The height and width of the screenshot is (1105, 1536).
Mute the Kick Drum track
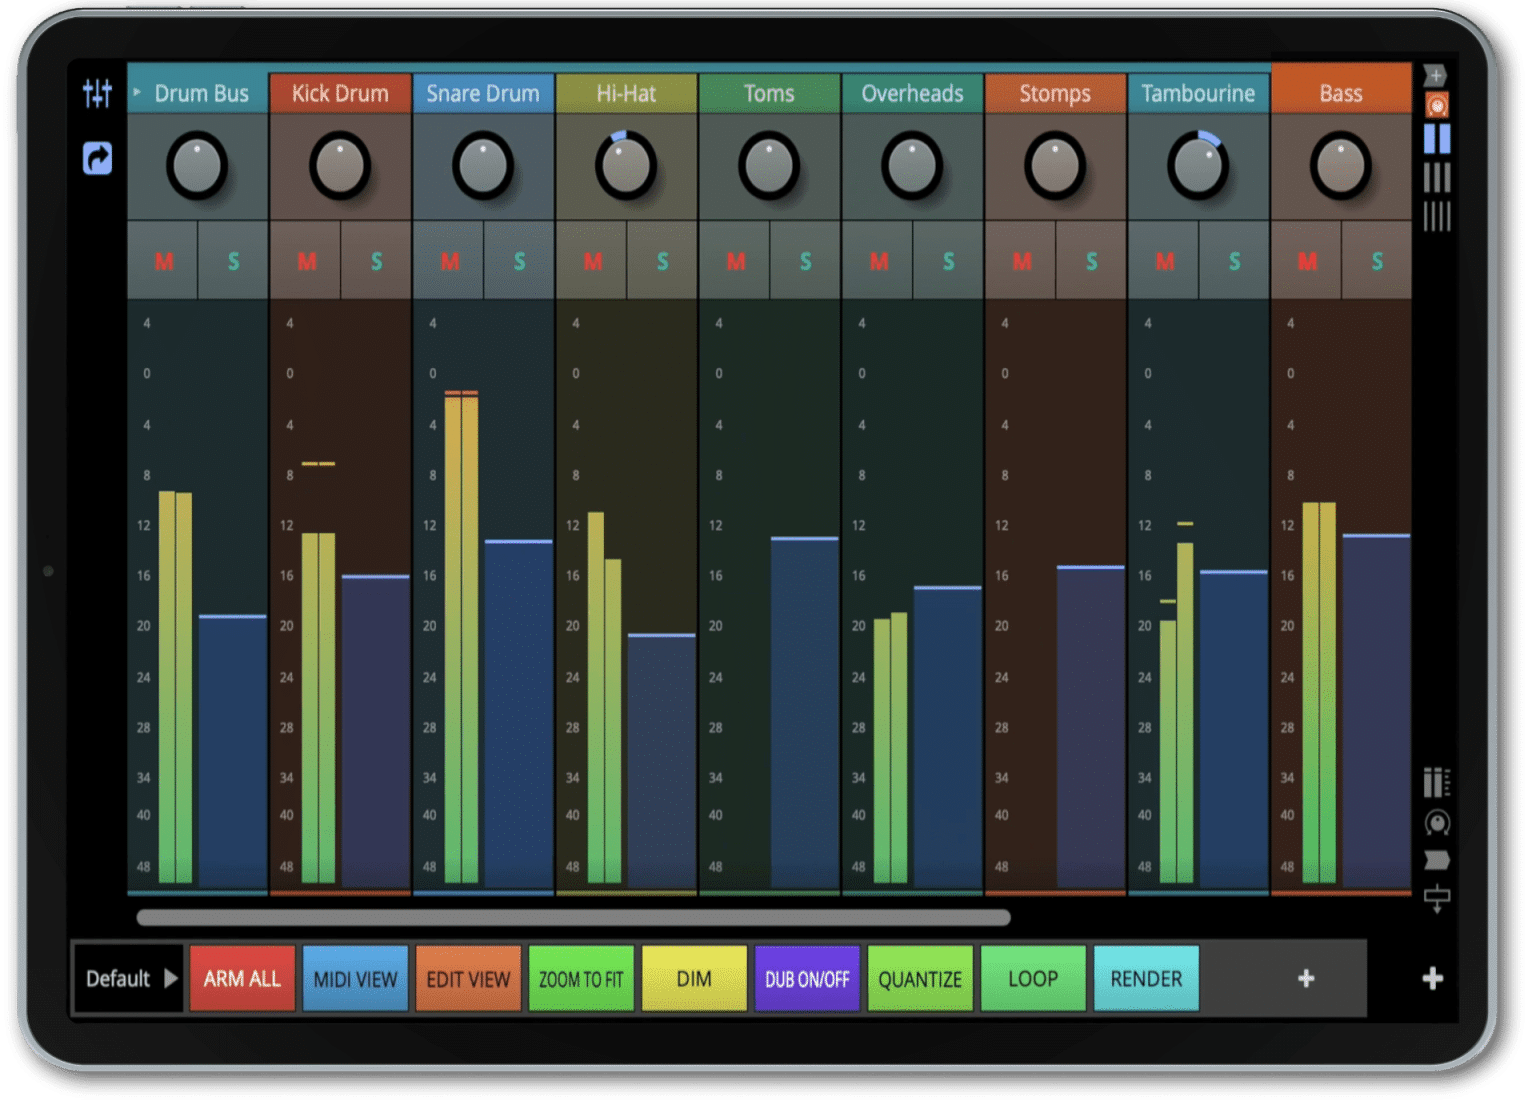click(306, 261)
